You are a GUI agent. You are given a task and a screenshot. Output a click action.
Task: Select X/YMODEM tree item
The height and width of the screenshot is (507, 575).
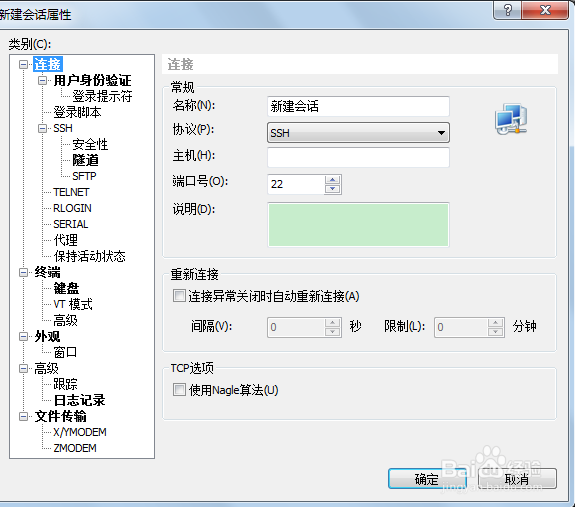(x=80, y=432)
